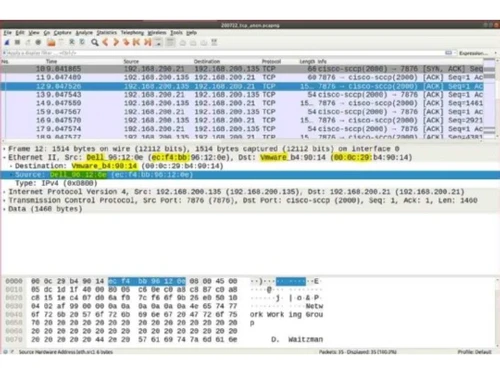This screenshot has height=375, width=500.
Task: Select packet 13 at time 9.047543
Action: coord(242,95)
